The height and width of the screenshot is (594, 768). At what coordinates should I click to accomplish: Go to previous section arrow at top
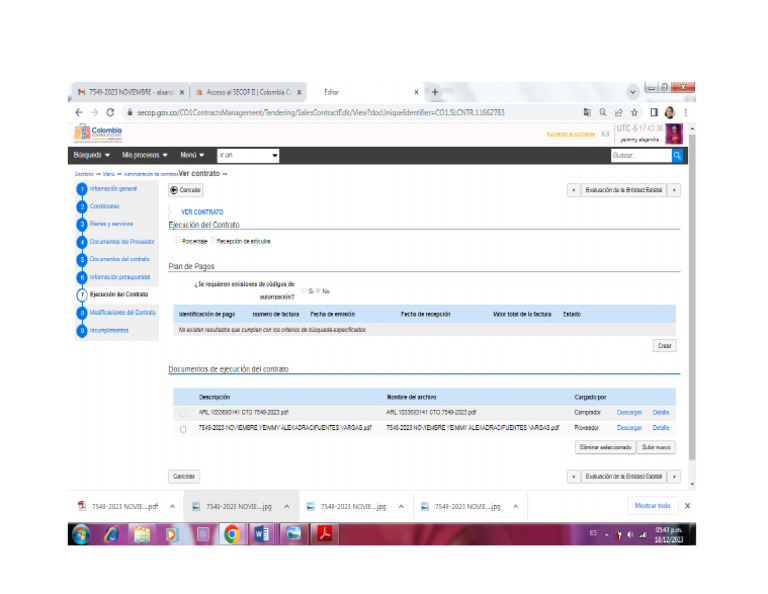click(574, 190)
